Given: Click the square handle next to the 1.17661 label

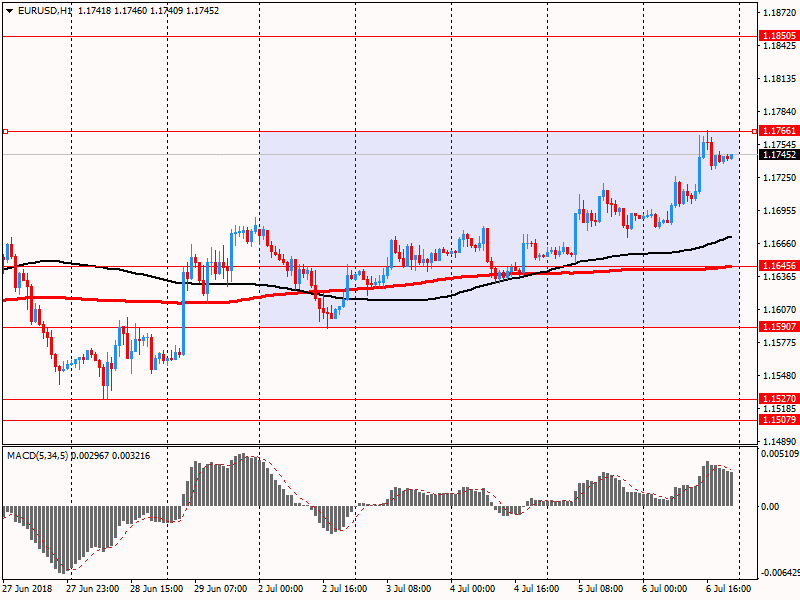Looking at the screenshot, I should (x=755, y=131).
